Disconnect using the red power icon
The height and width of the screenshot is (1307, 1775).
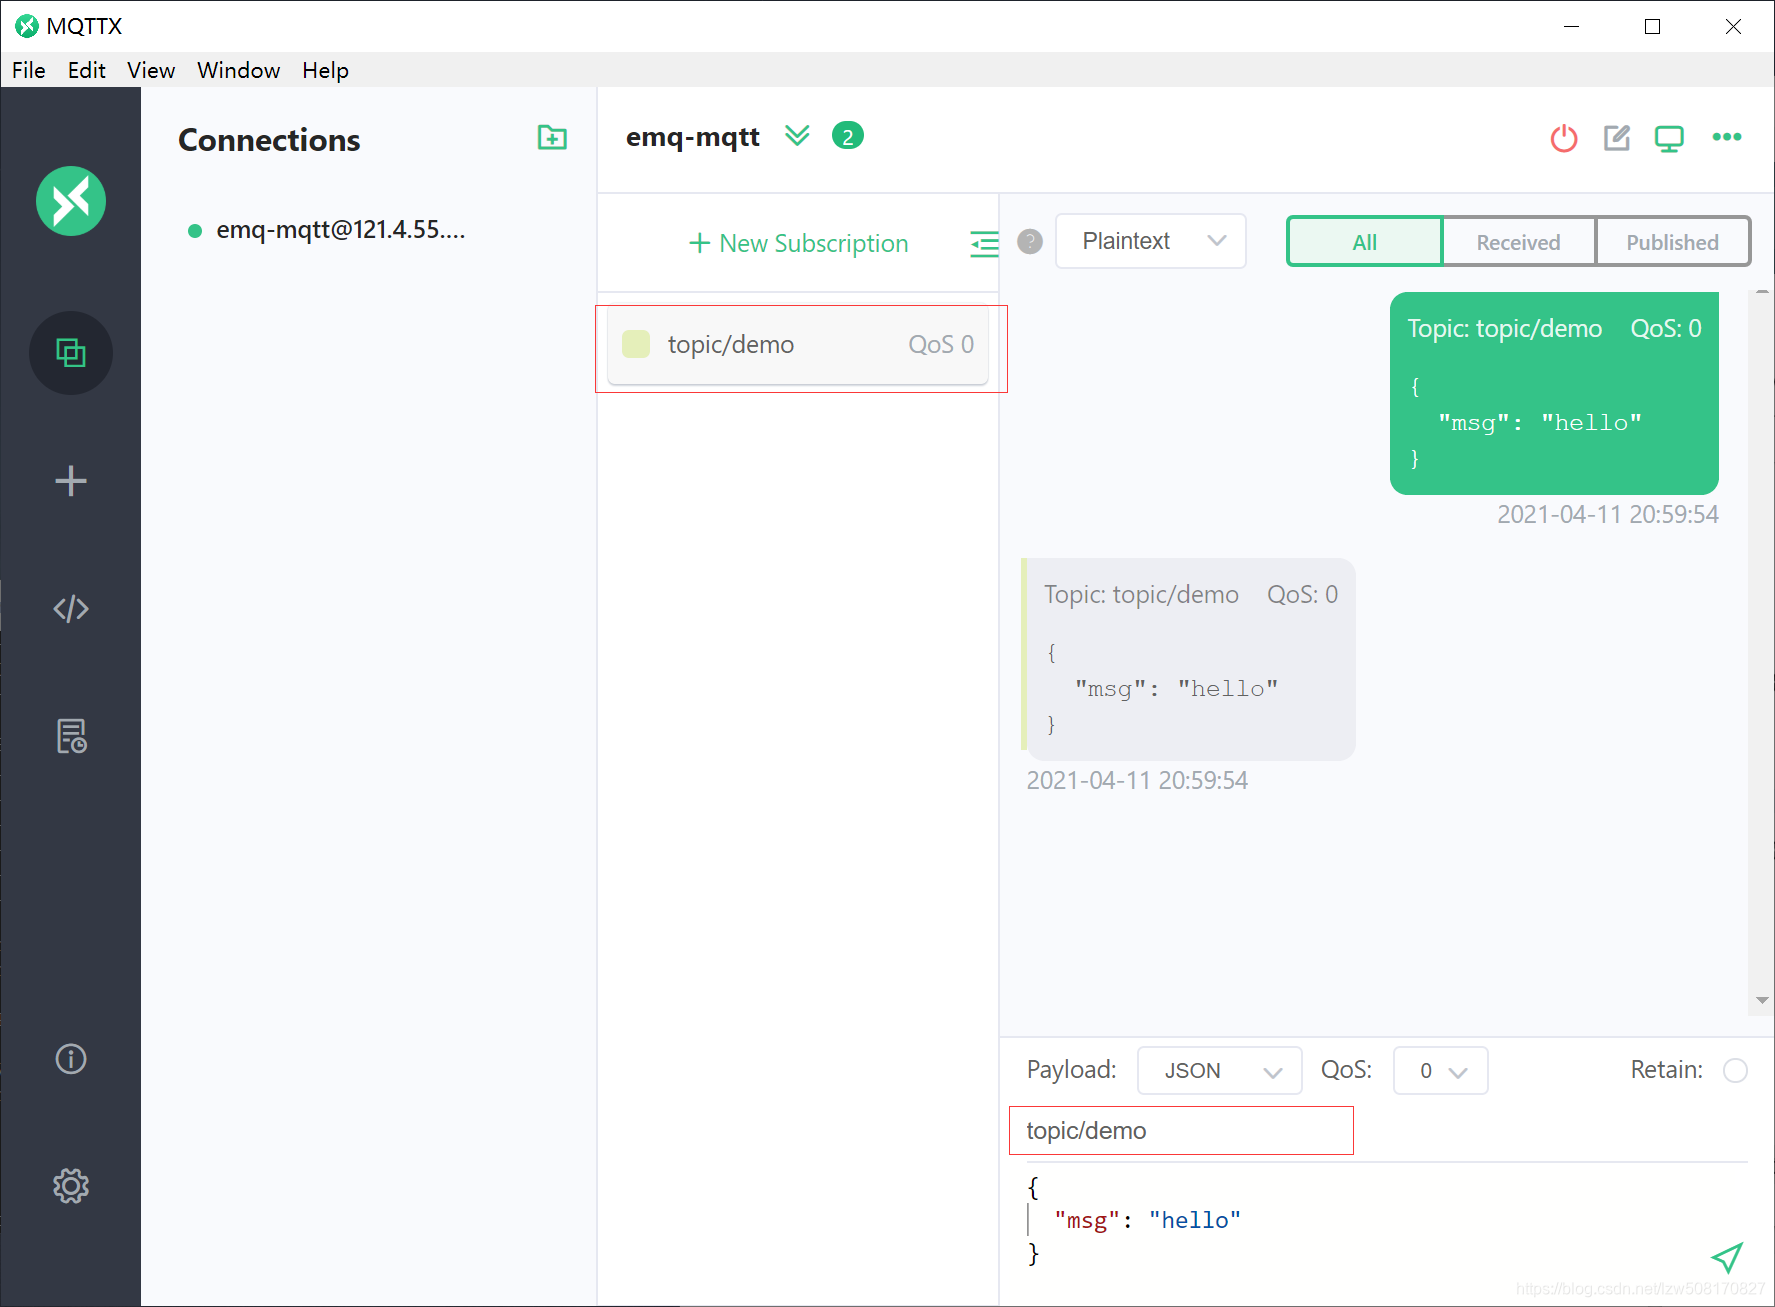click(1564, 138)
